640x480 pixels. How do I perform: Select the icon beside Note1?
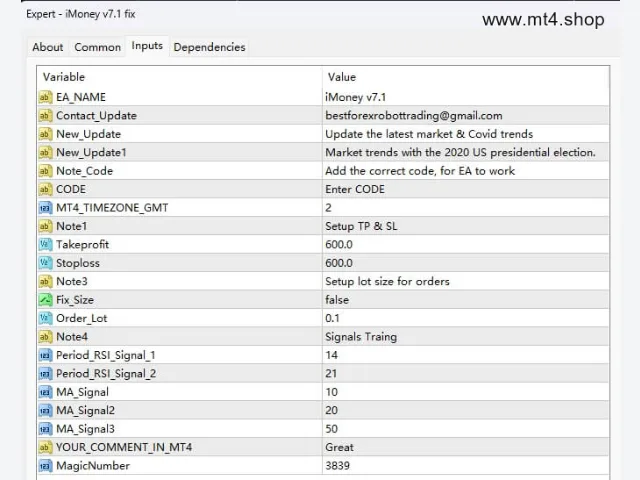click(x=45, y=226)
